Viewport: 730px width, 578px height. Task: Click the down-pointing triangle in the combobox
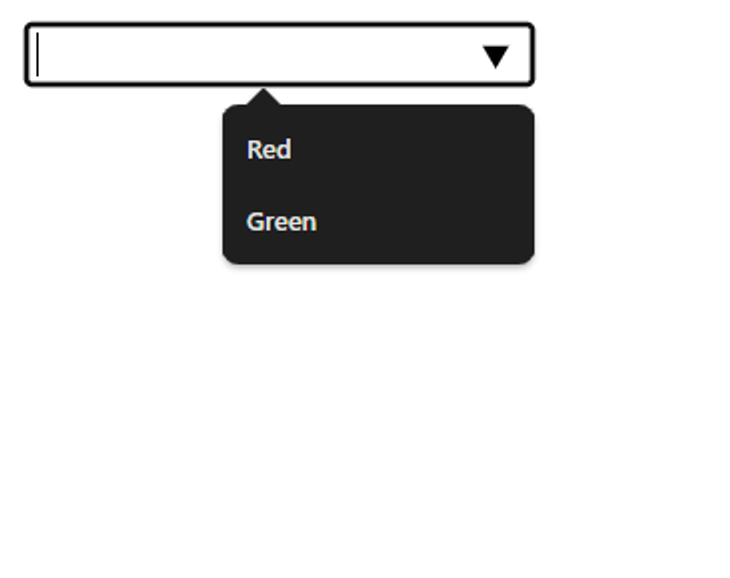pyautogui.click(x=495, y=57)
